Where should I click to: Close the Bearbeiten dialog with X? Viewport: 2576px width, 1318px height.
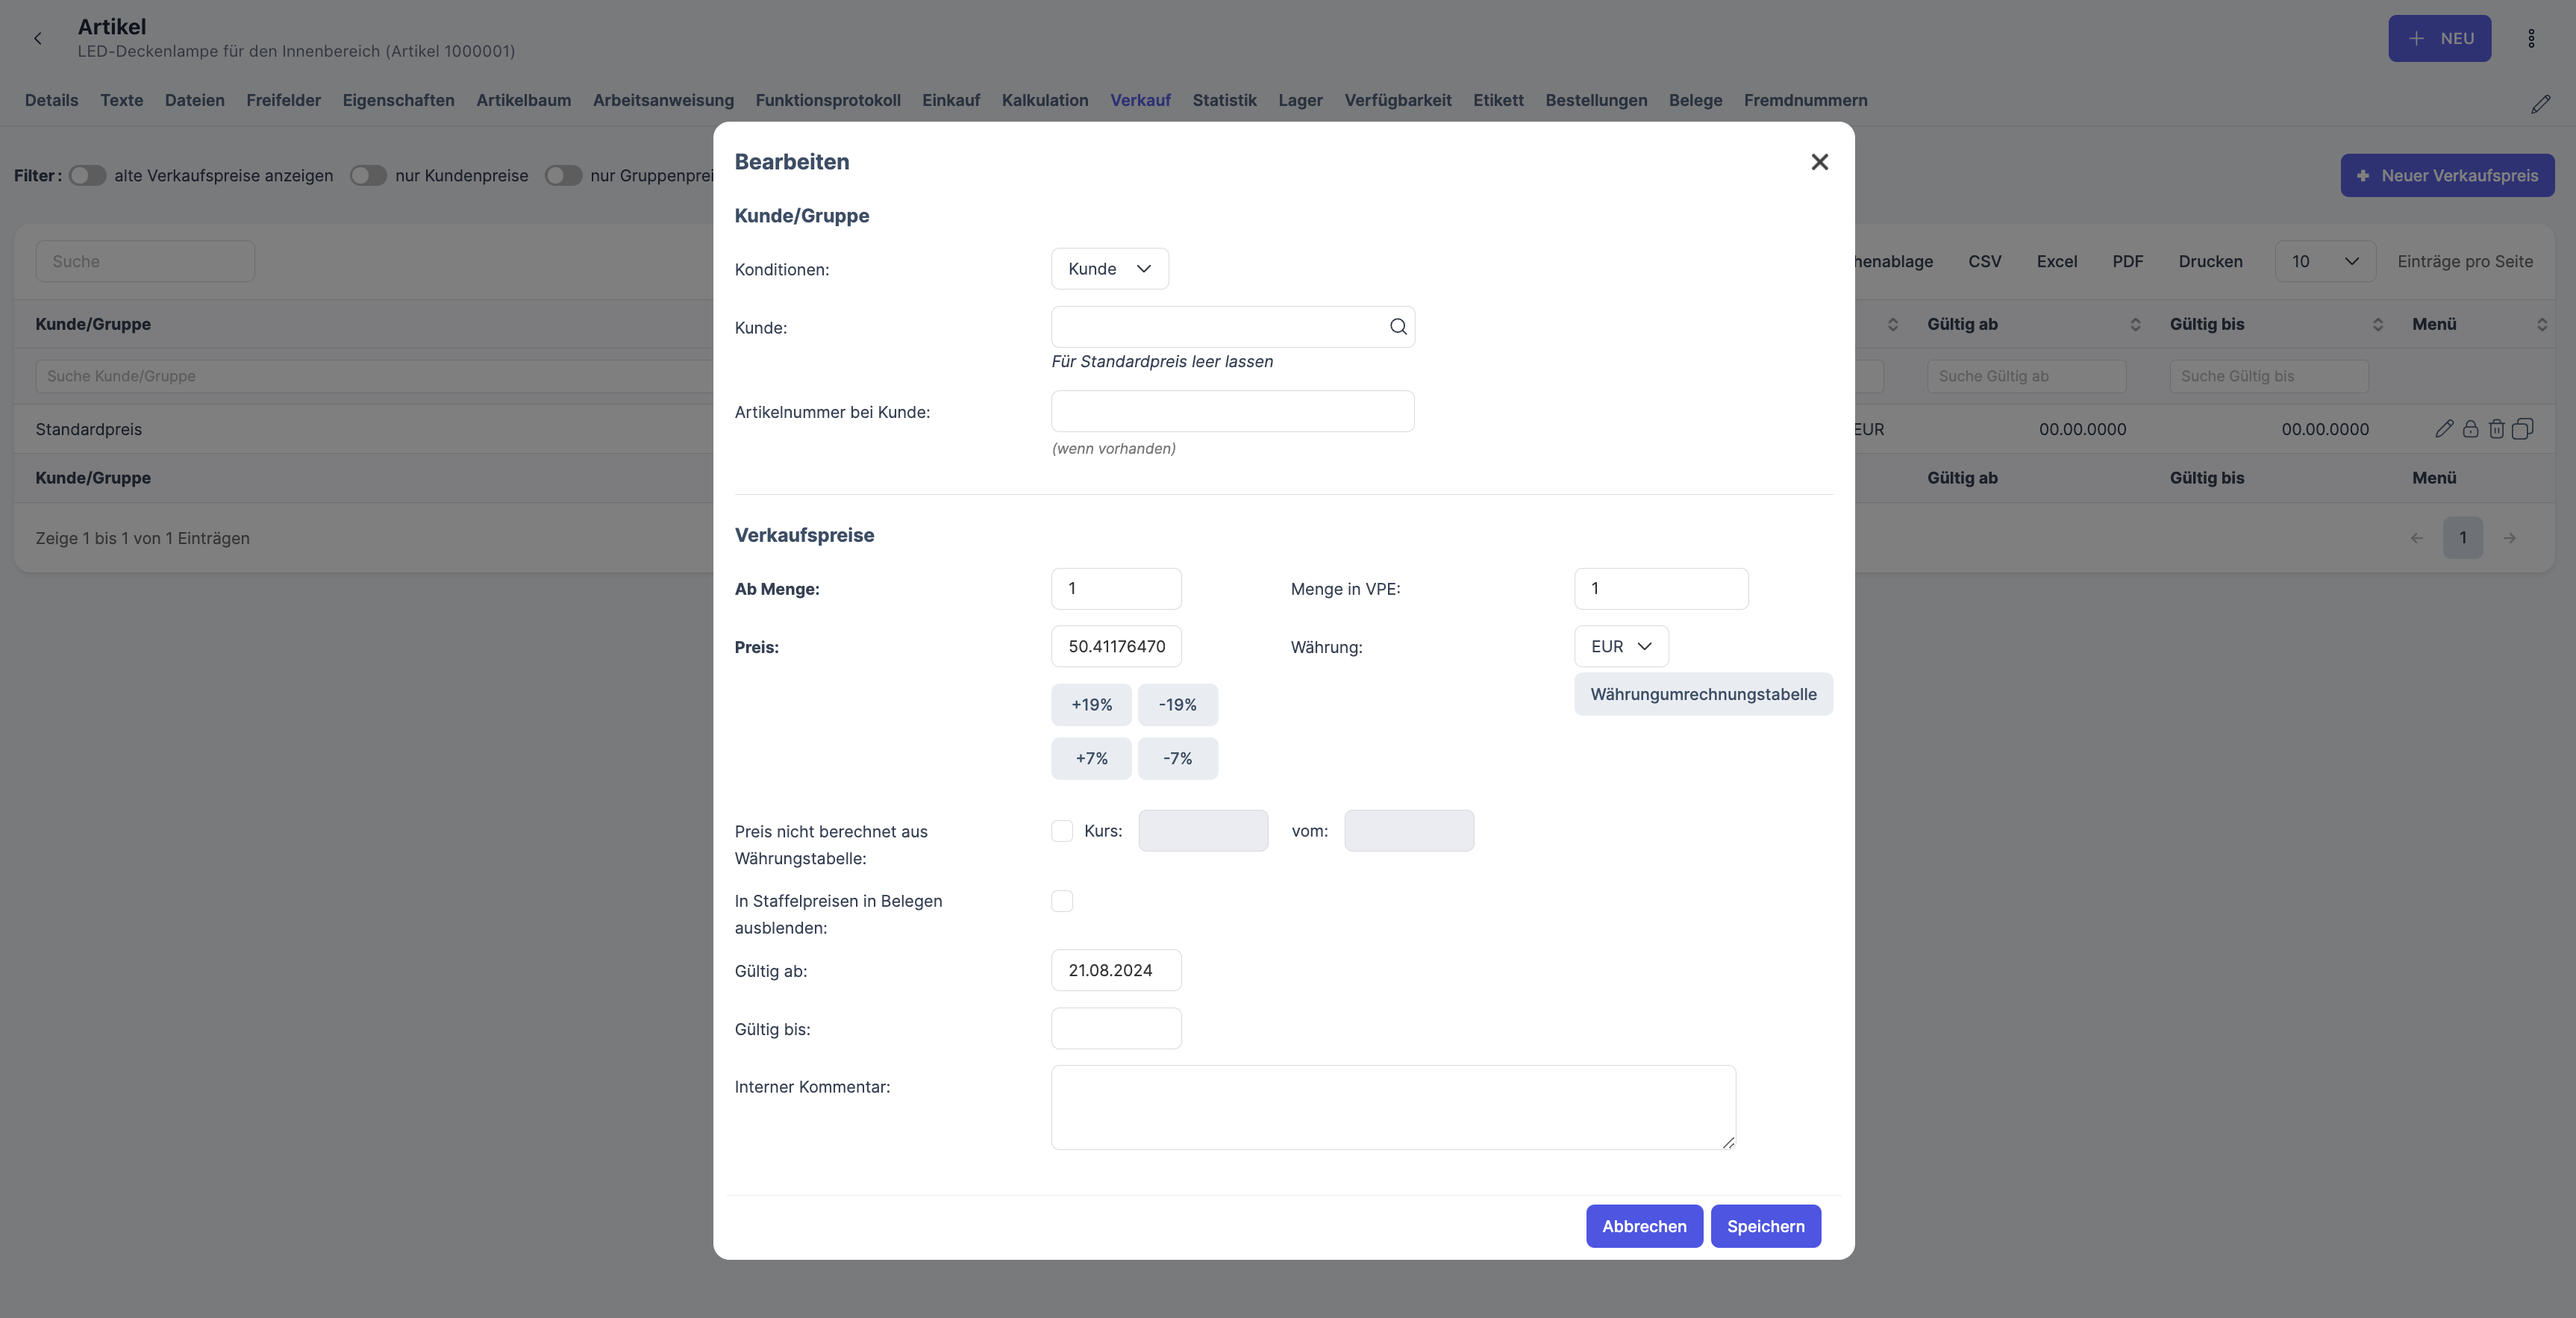1819,162
